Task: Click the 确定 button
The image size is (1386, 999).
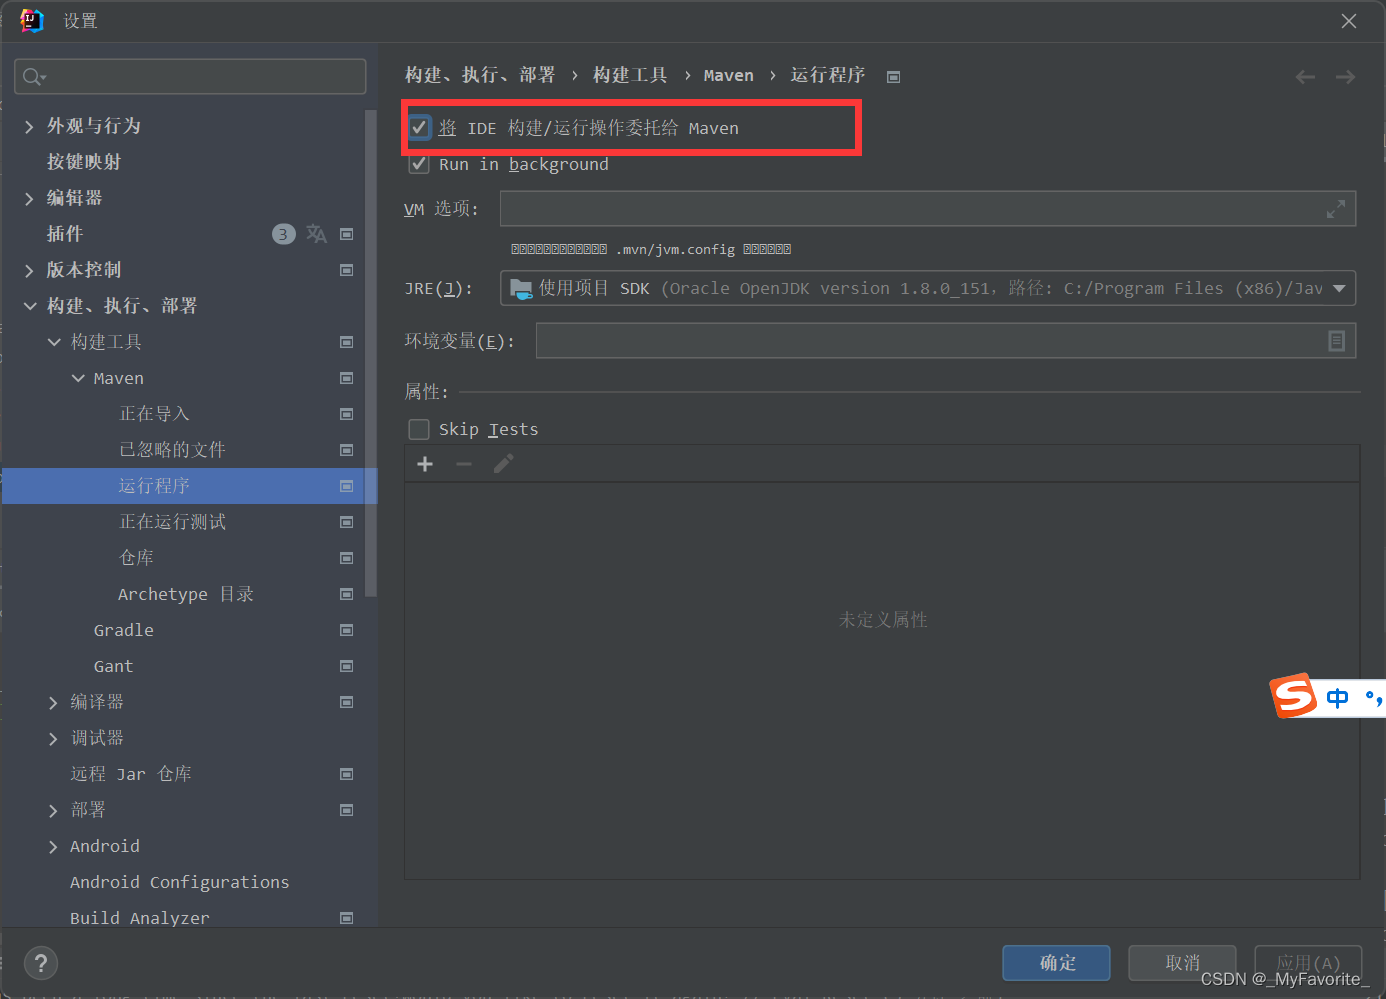Action: (x=1057, y=963)
